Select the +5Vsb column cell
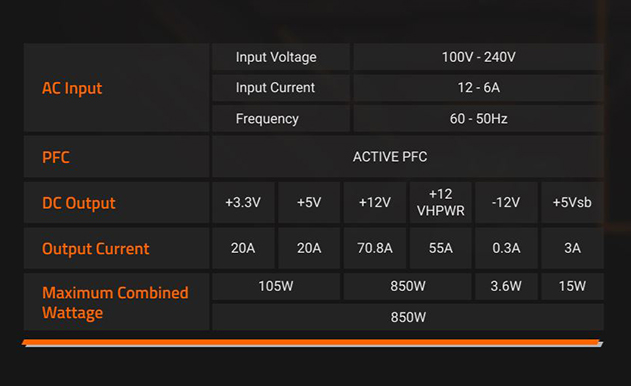Image resolution: width=631 pixels, height=386 pixels. [x=572, y=202]
